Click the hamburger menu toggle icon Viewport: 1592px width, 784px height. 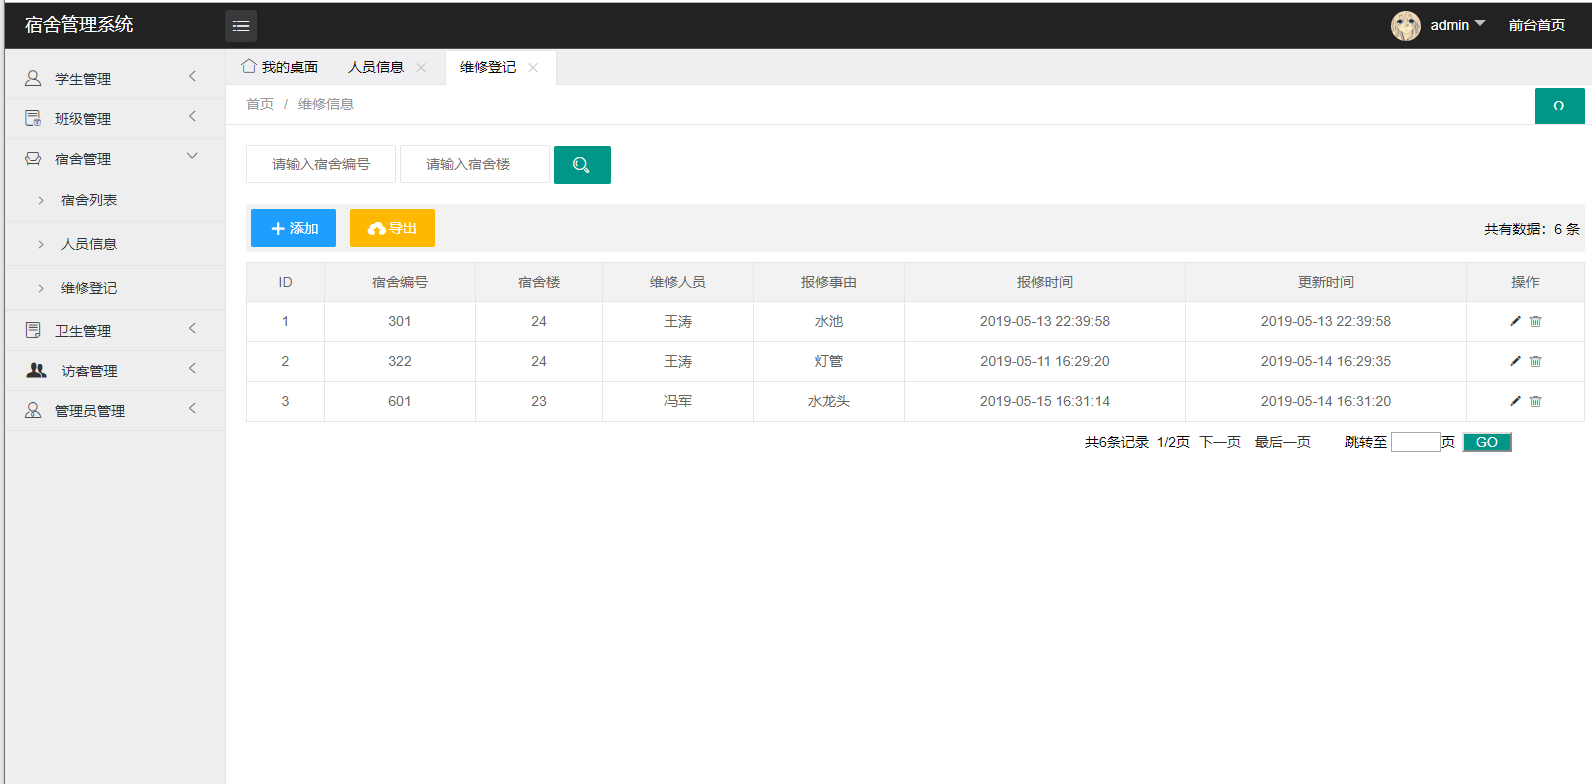click(240, 26)
